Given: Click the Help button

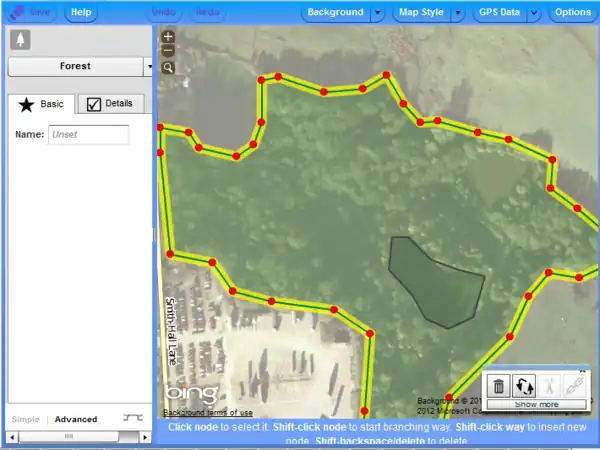Looking at the screenshot, I should [81, 13].
